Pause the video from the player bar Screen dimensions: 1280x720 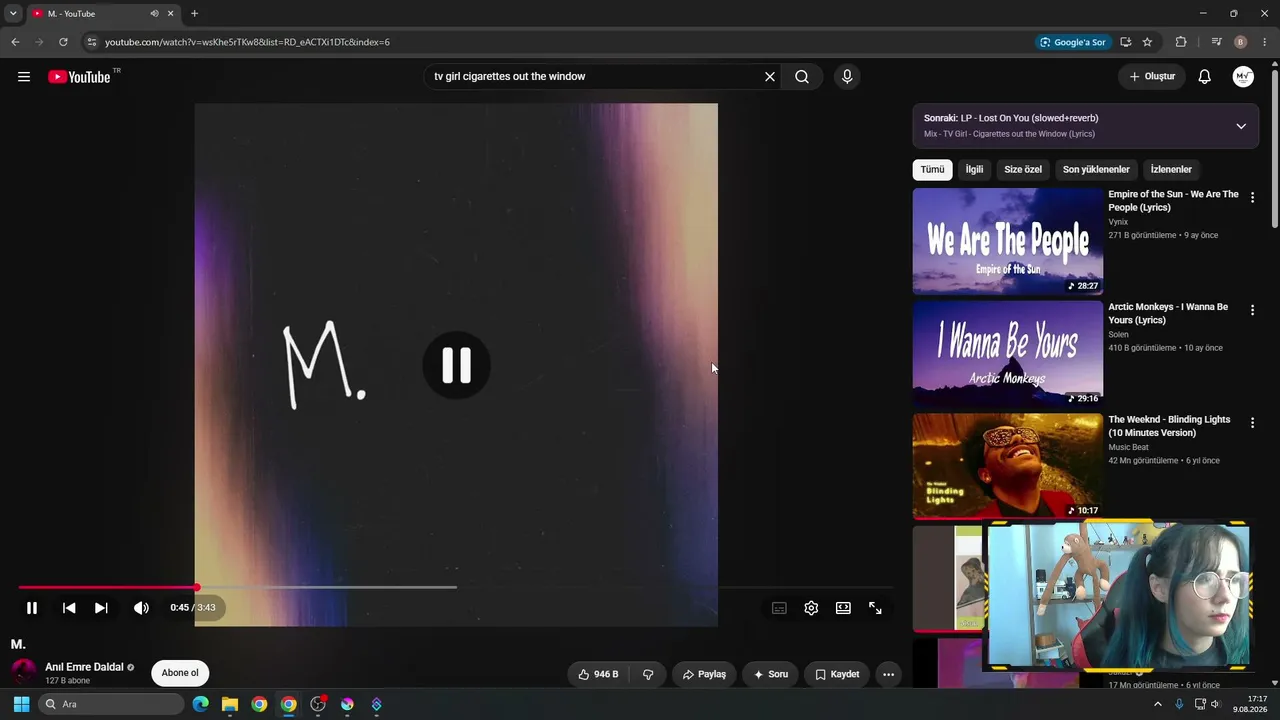click(x=32, y=608)
